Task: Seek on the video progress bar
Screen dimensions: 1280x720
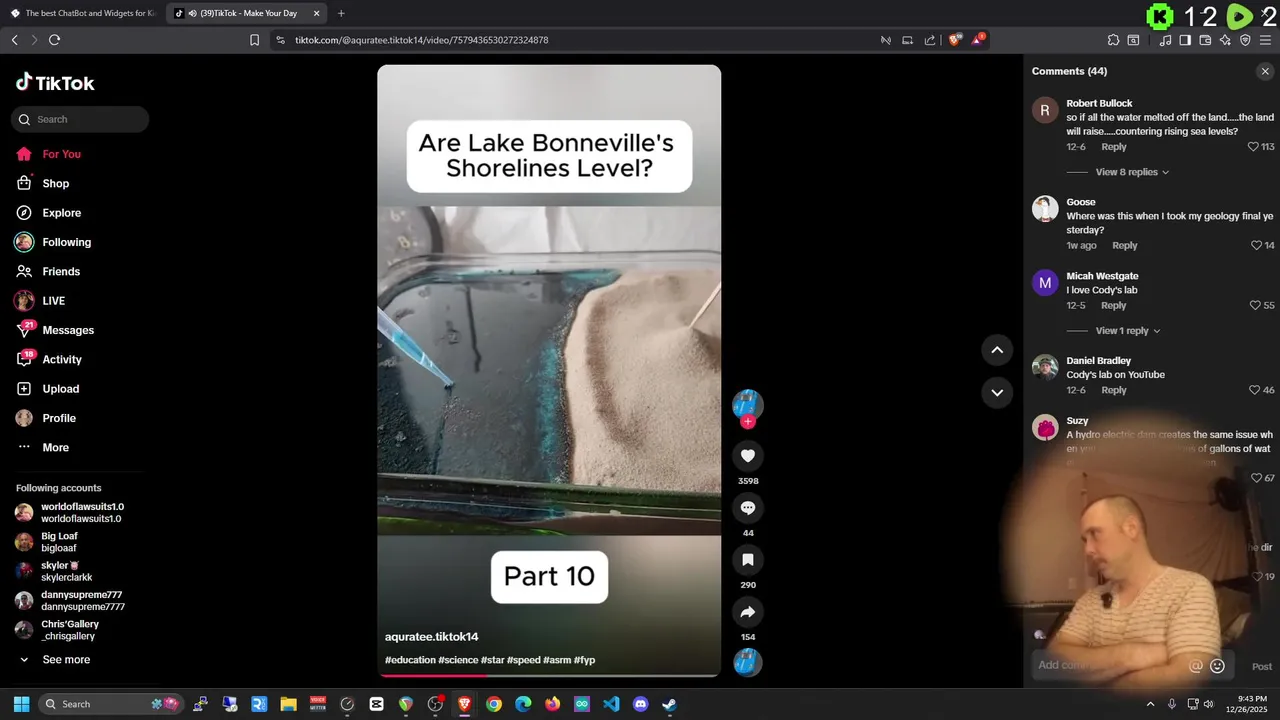Action: [x=549, y=675]
